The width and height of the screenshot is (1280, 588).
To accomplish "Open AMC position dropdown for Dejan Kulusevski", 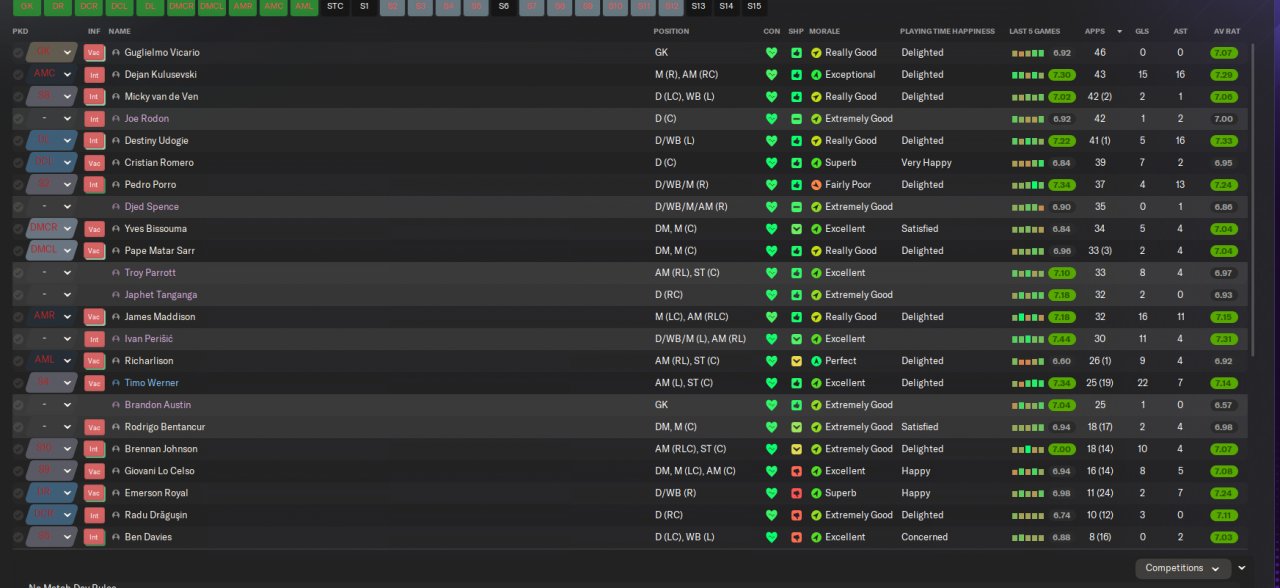I will [52, 74].
